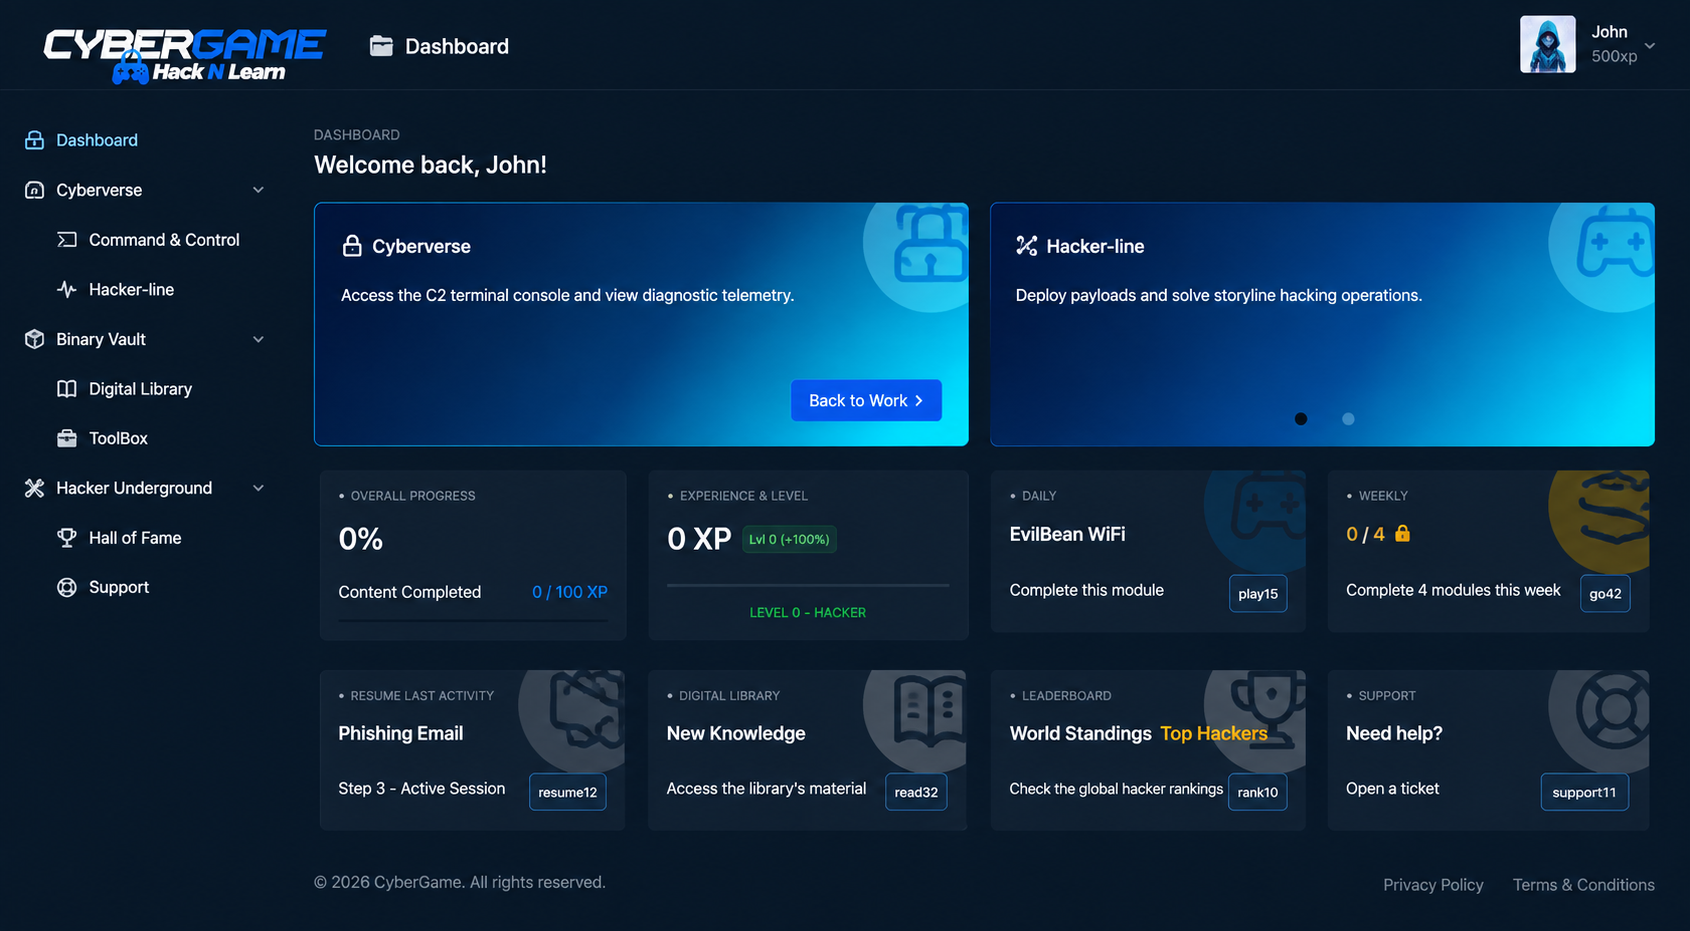This screenshot has height=931, width=1690.
Task: Click the resume12 badge for Phishing Email
Action: [568, 792]
